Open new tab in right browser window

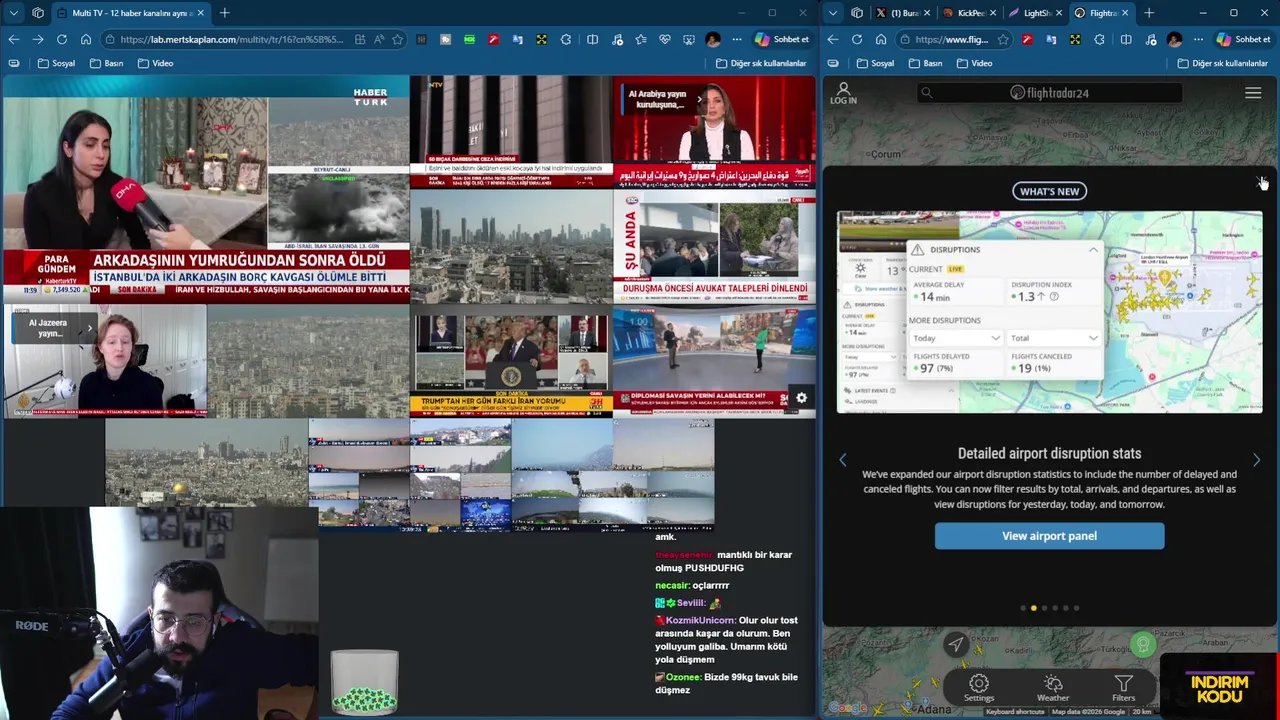1149,13
